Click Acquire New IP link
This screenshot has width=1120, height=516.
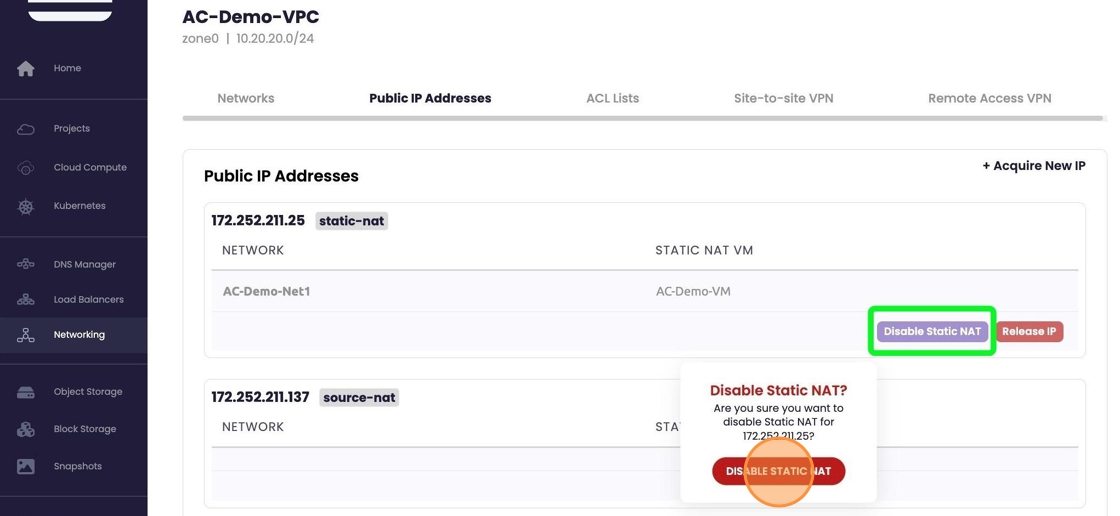1033,166
